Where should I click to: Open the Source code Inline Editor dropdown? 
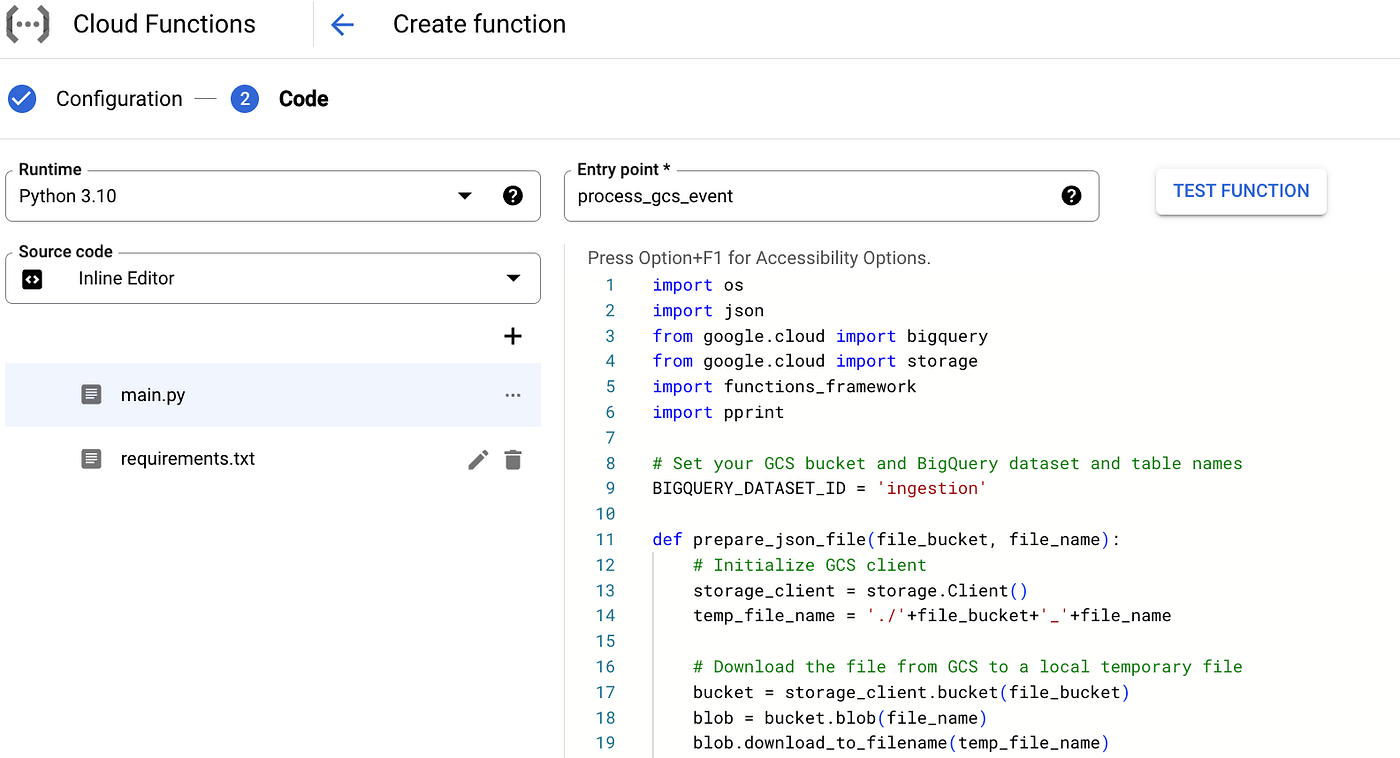513,279
